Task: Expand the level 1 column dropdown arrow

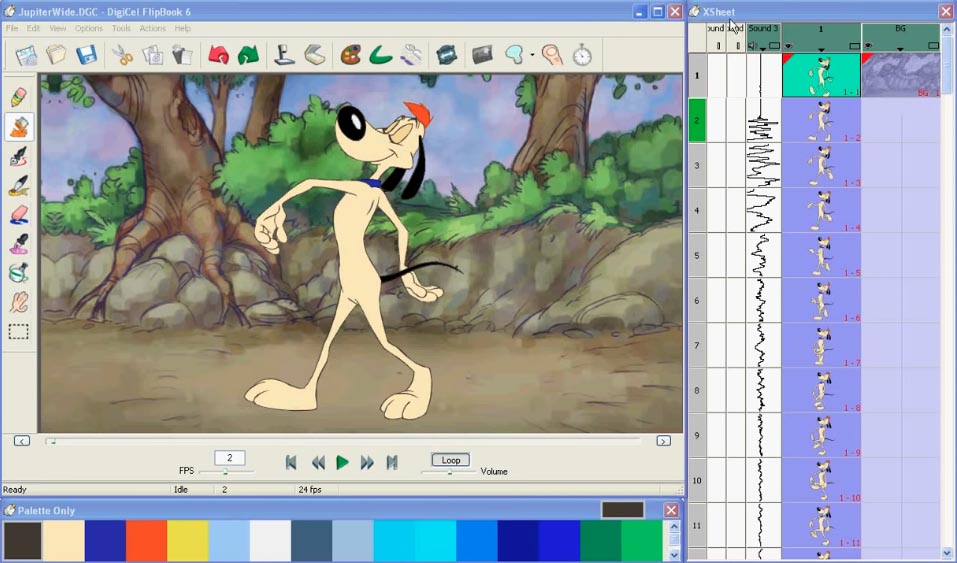Action: coord(821,47)
